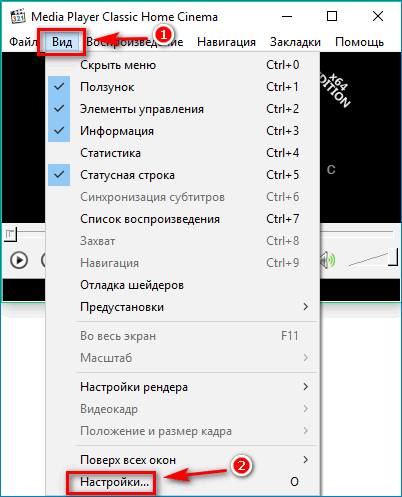
Task: Show the Список воспроизведения panel
Action: [183, 219]
